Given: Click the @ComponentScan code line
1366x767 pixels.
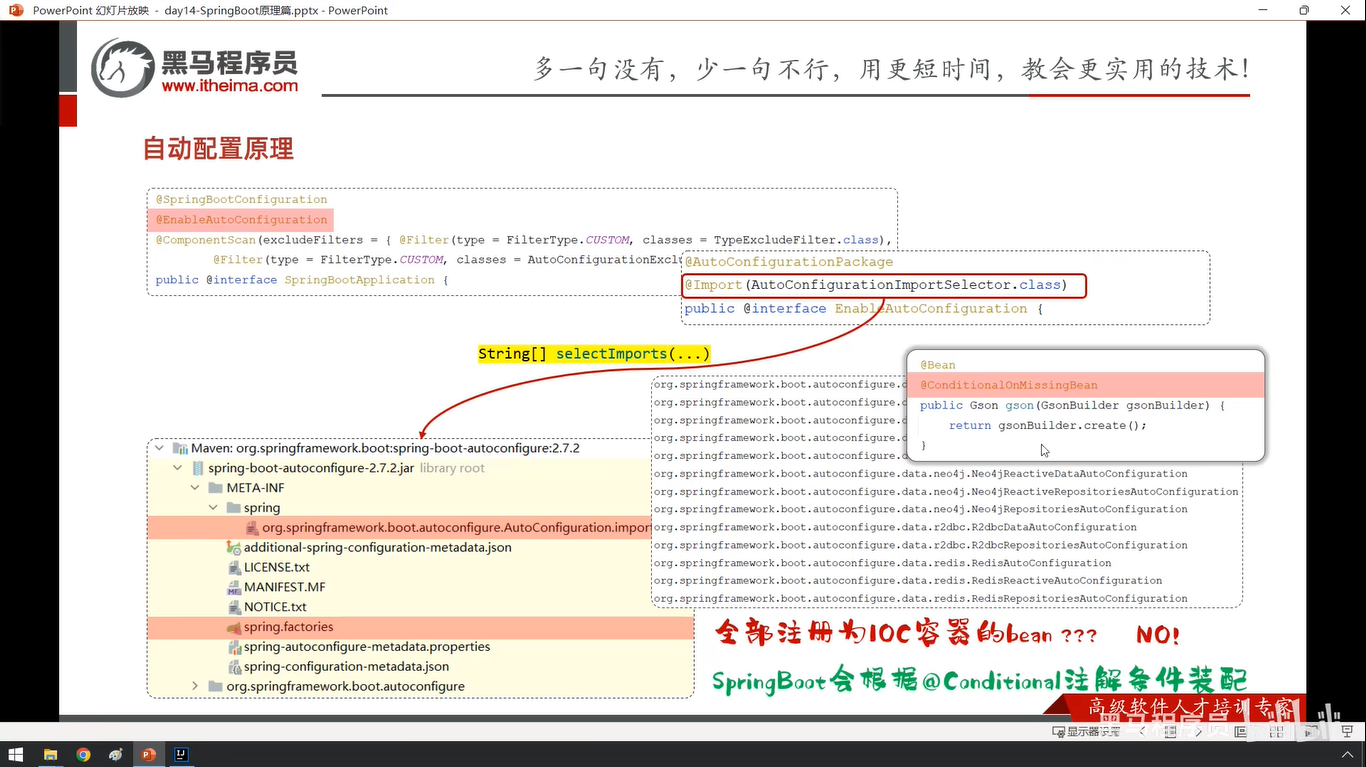Looking at the screenshot, I should [522, 240].
